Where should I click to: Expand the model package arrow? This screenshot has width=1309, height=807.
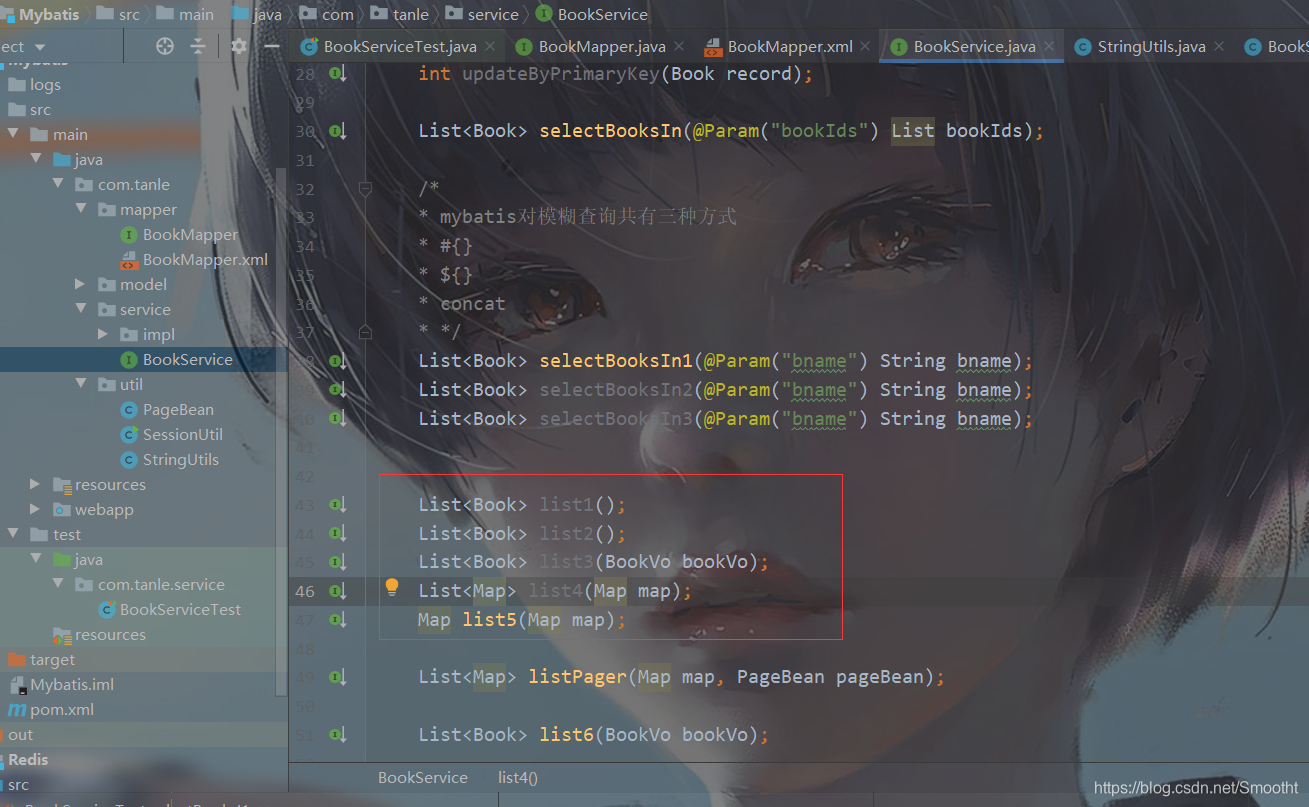click(x=81, y=284)
